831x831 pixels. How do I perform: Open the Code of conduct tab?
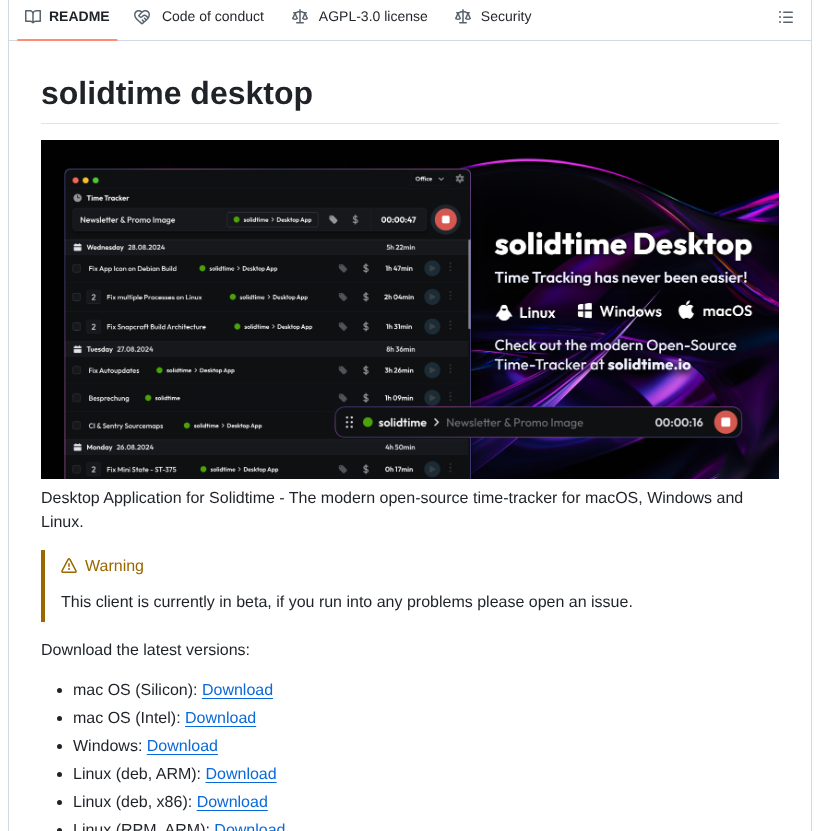coord(212,16)
